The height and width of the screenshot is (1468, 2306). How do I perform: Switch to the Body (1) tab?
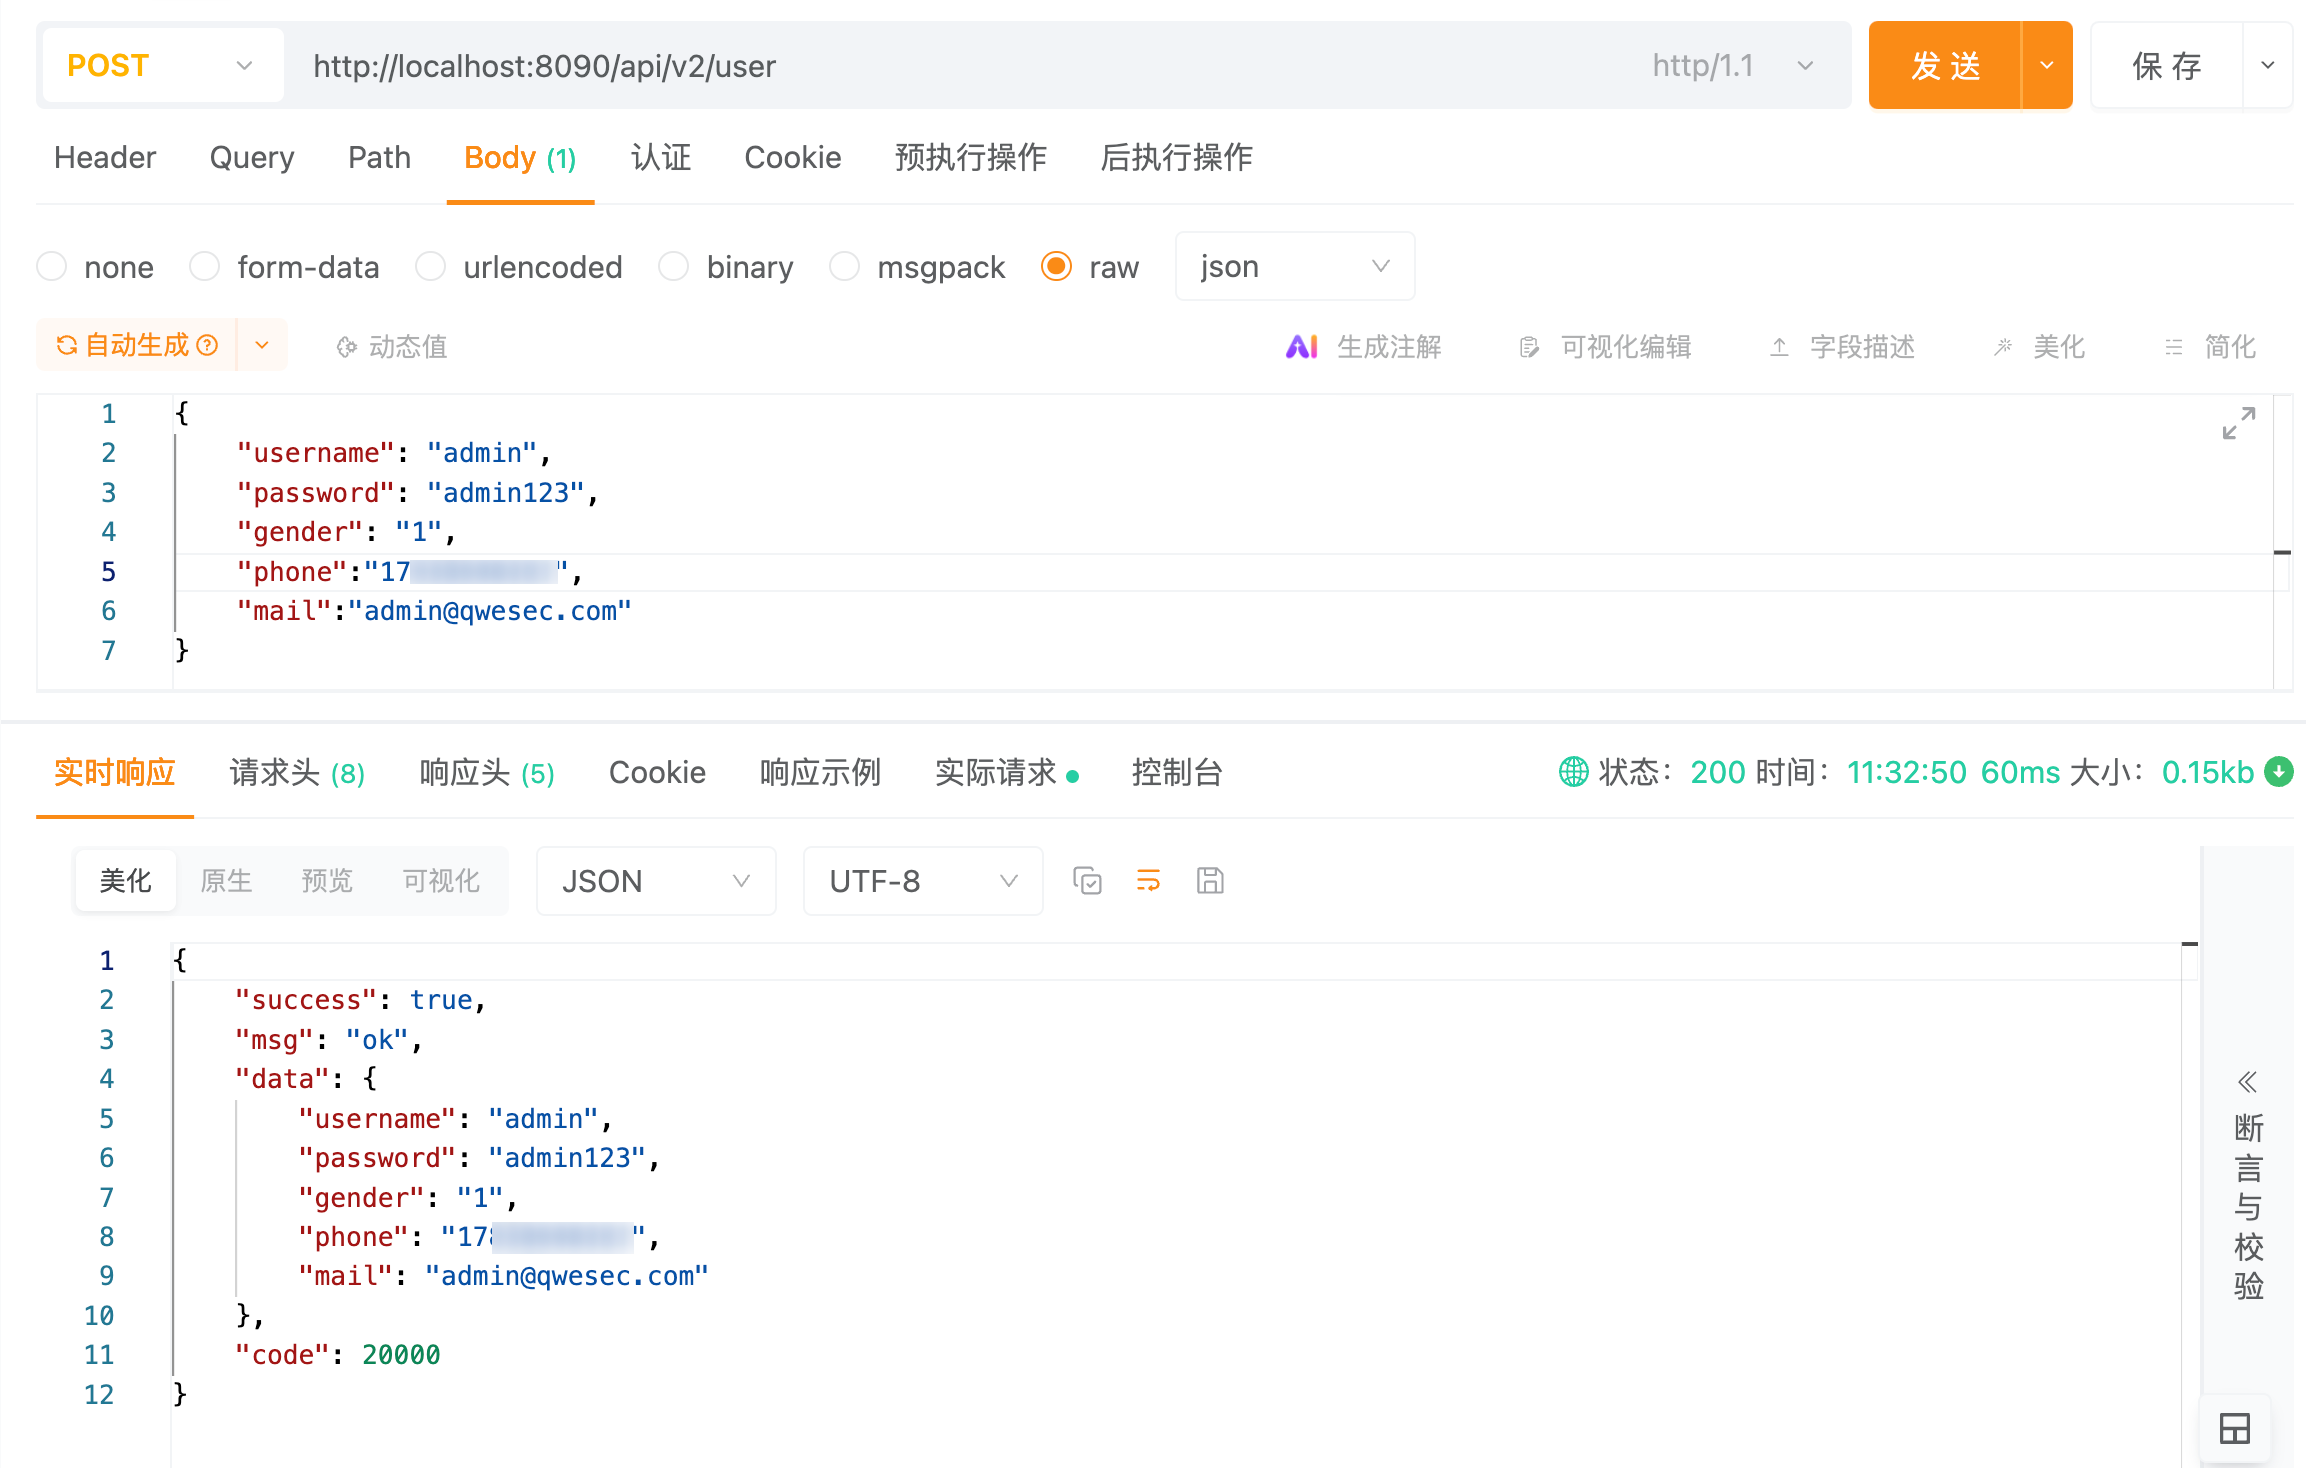click(520, 158)
